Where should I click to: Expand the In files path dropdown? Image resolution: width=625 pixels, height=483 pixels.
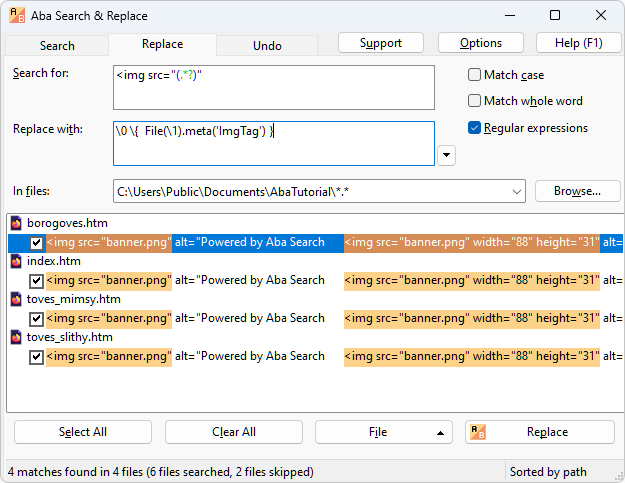(516, 191)
